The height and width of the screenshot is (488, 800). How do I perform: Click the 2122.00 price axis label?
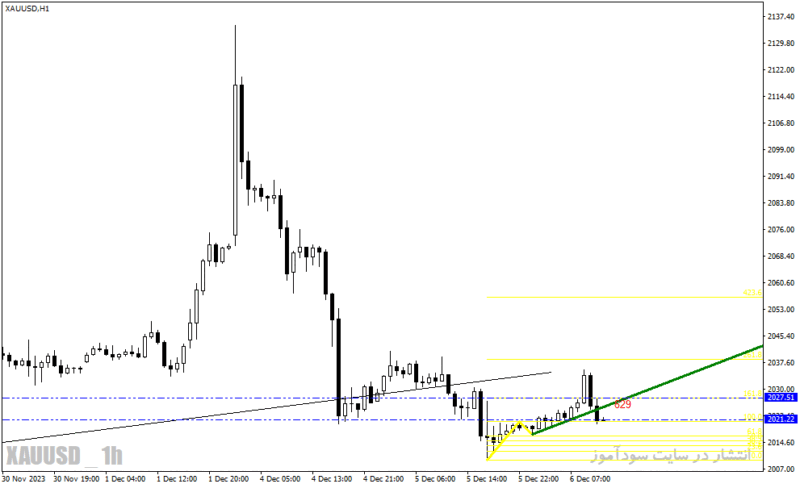pos(781,69)
